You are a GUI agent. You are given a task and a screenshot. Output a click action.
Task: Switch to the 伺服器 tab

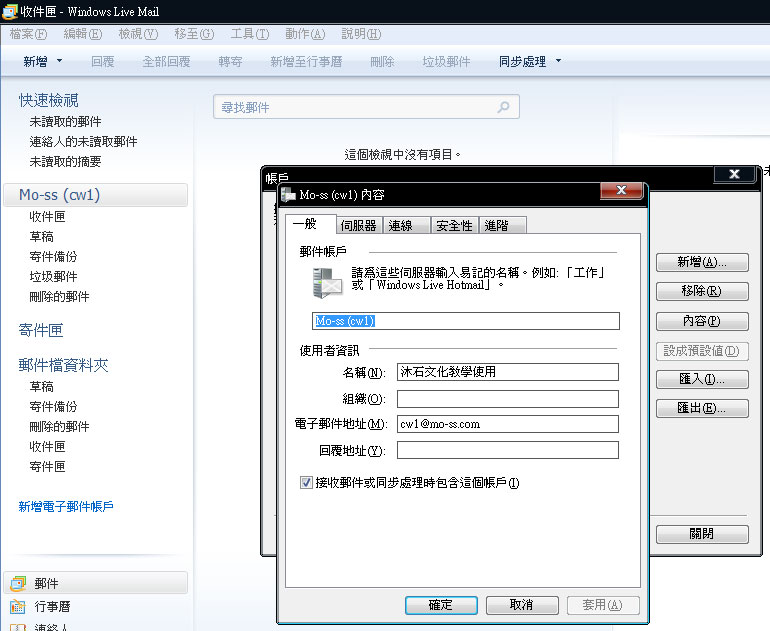pyautogui.click(x=358, y=225)
